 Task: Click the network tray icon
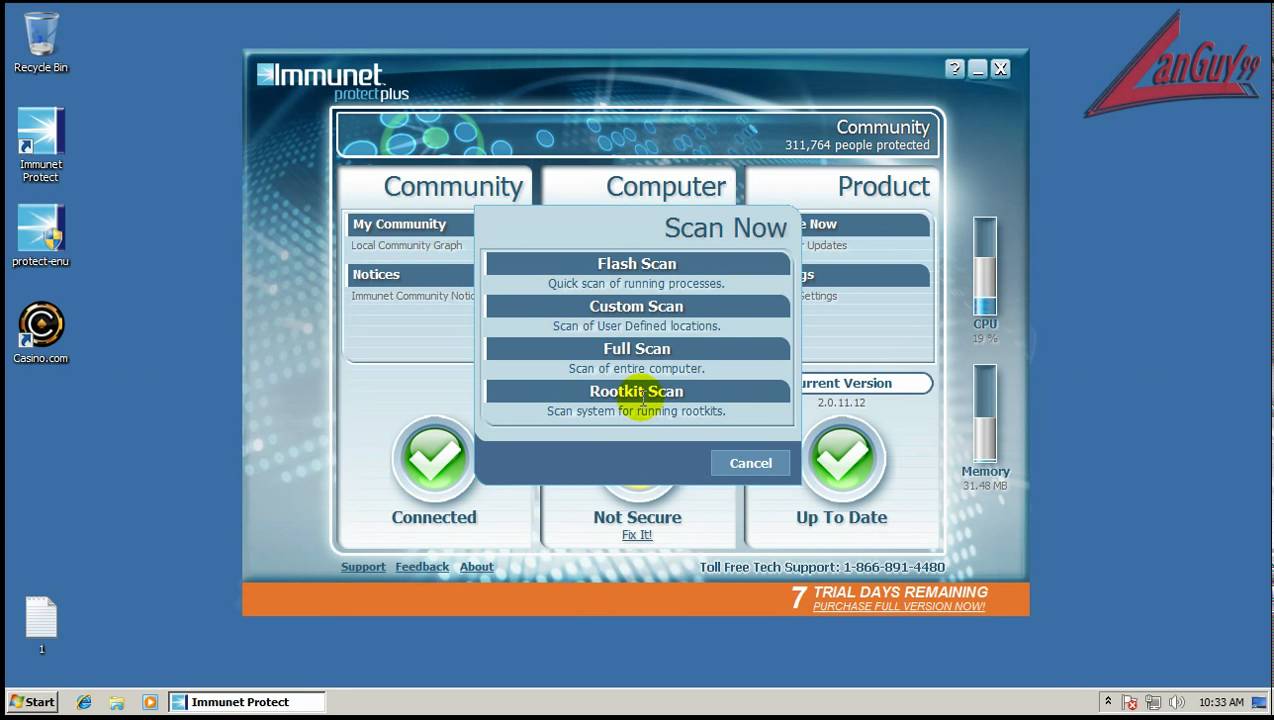(1153, 702)
